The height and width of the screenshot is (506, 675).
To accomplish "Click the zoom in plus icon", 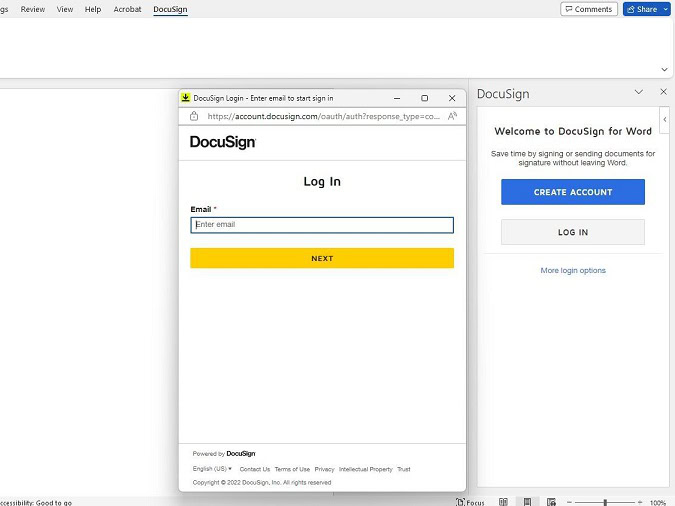I will 638,502.
